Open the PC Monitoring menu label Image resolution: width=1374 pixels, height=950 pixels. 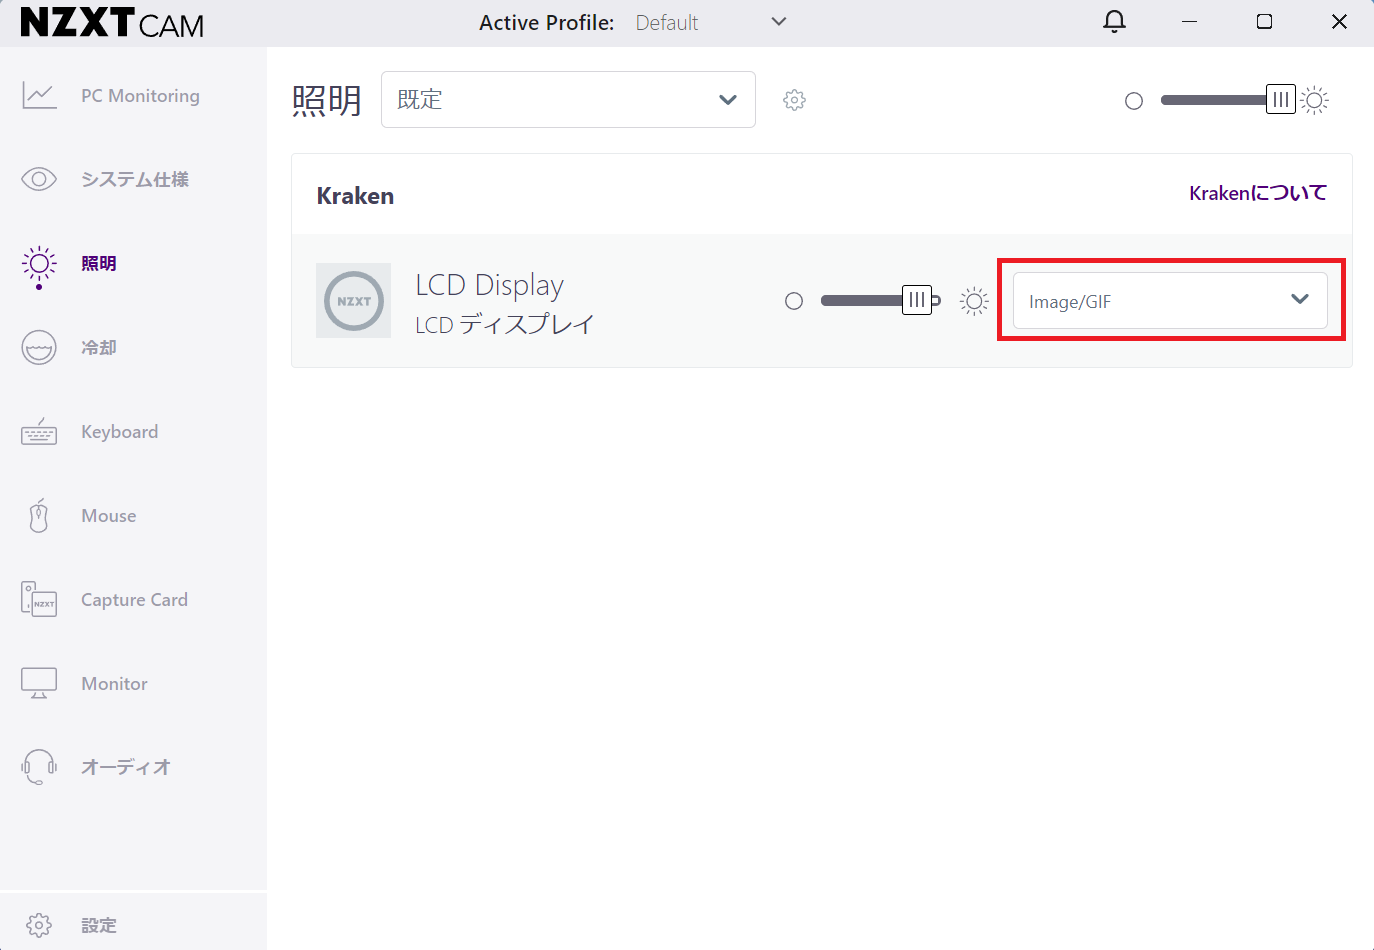point(140,96)
